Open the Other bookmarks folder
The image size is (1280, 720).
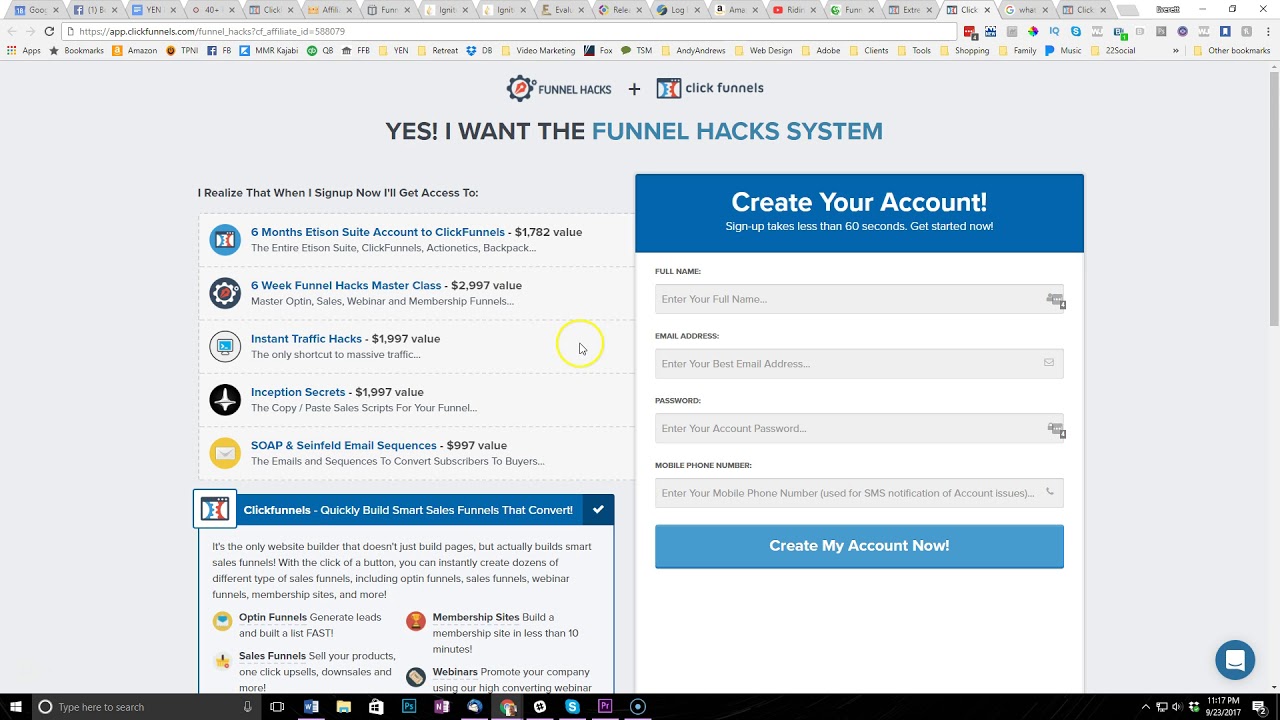coord(1232,50)
